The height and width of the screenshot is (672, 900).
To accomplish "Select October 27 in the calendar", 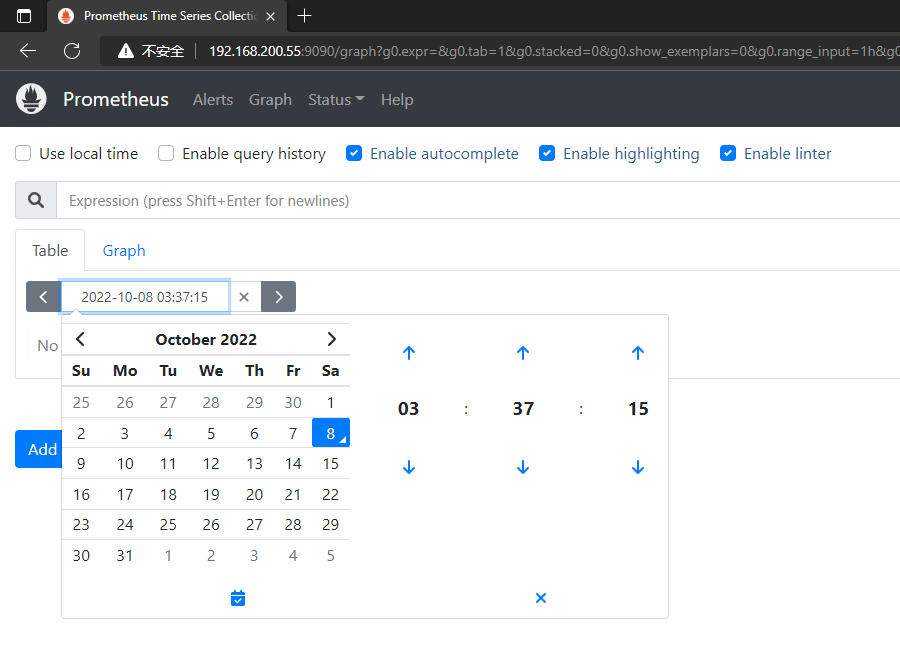I will click(x=254, y=524).
